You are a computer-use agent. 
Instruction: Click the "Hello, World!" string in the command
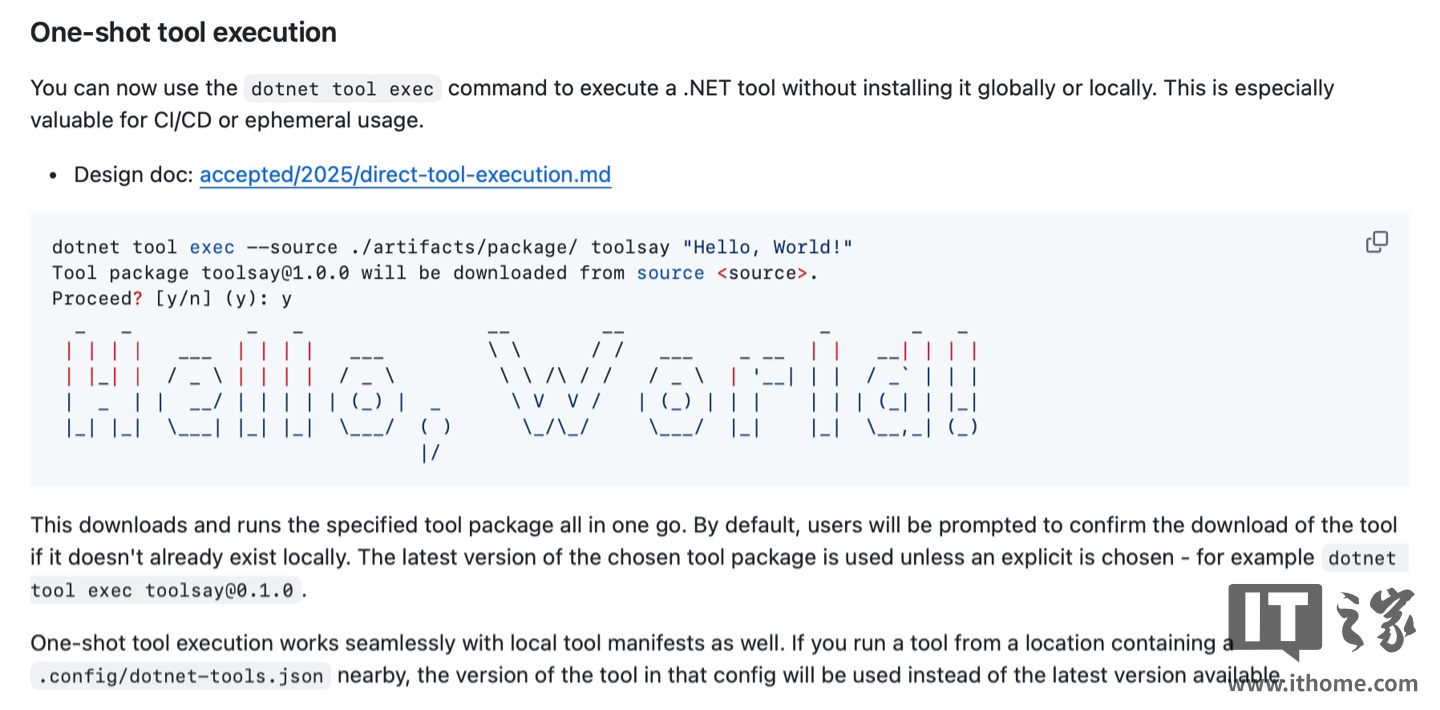click(x=767, y=247)
